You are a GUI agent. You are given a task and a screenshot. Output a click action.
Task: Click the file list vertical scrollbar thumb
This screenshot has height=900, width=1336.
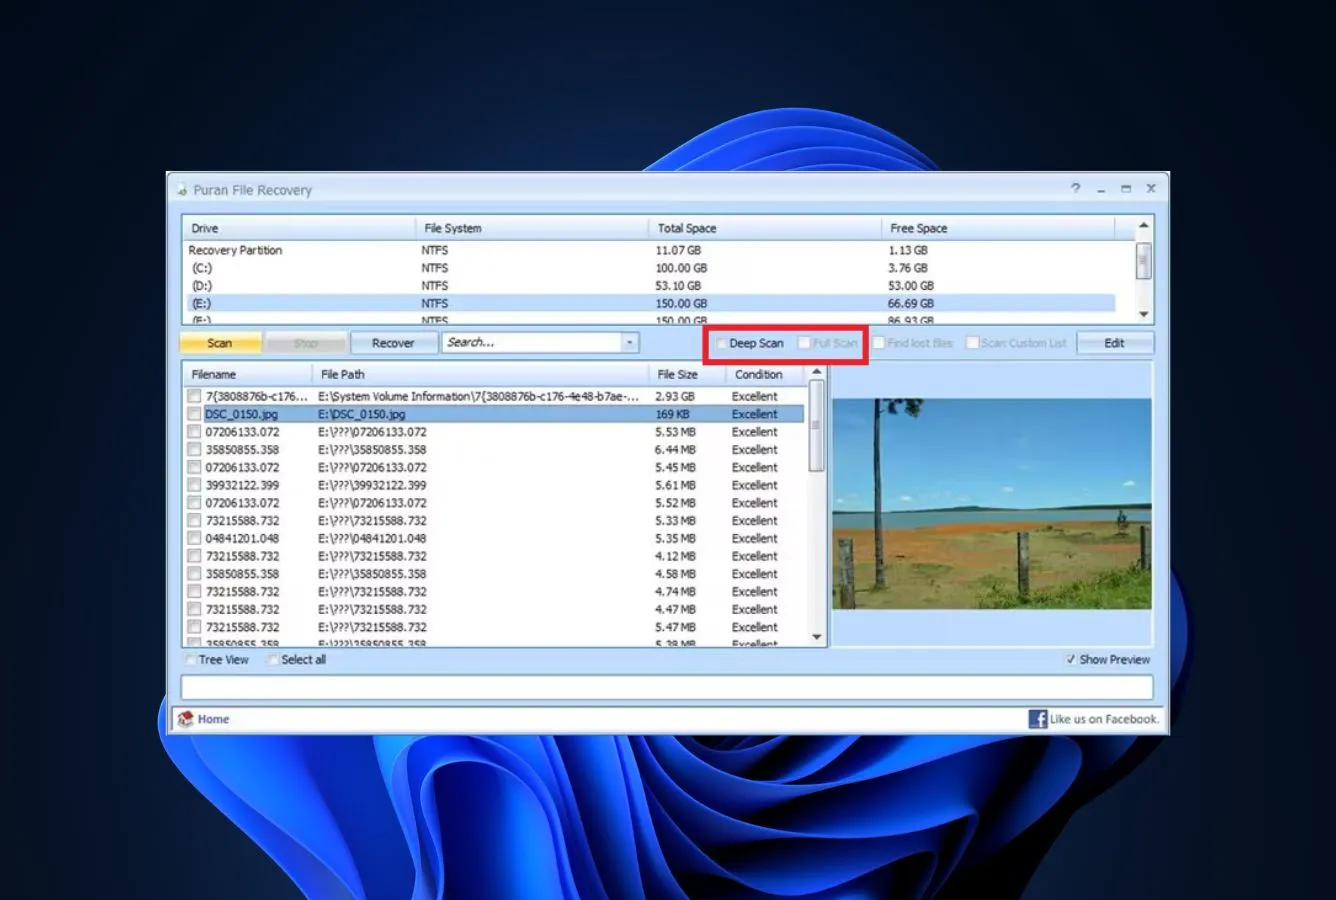coord(816,426)
